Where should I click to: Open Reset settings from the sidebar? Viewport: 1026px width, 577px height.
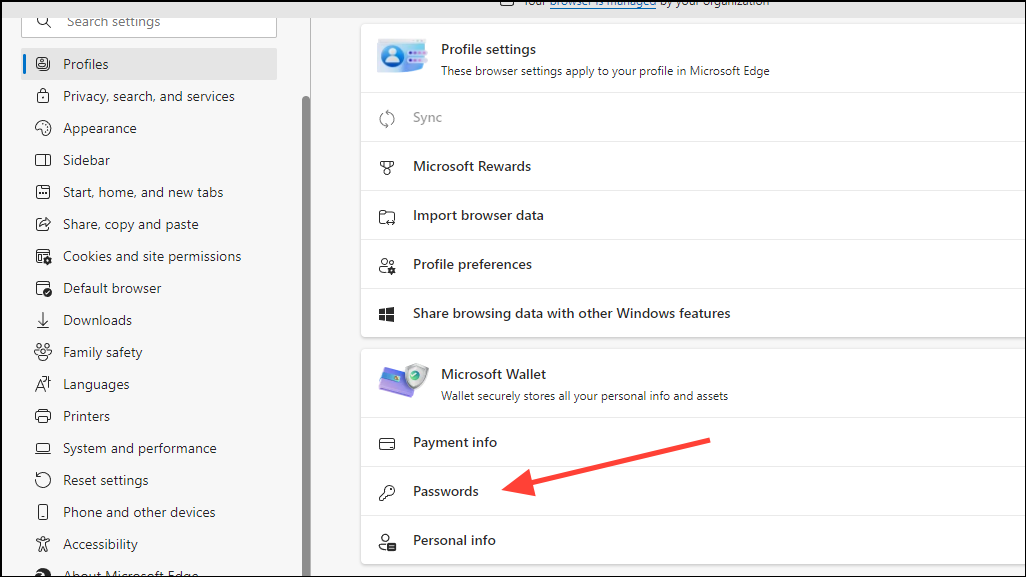(104, 480)
